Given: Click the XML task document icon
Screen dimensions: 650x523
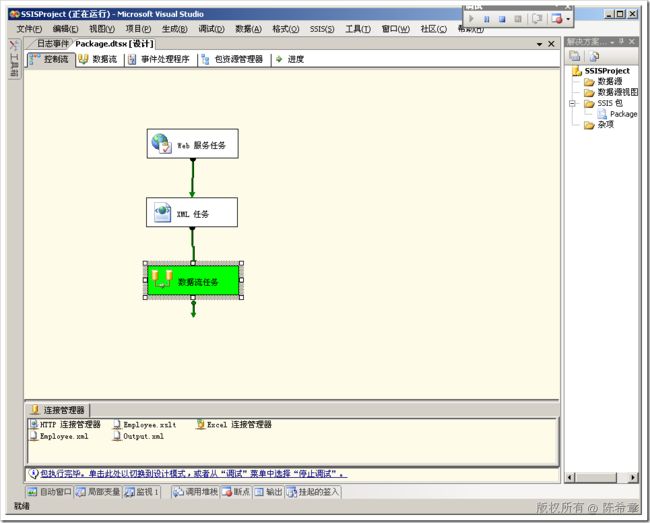Looking at the screenshot, I should pos(162,212).
